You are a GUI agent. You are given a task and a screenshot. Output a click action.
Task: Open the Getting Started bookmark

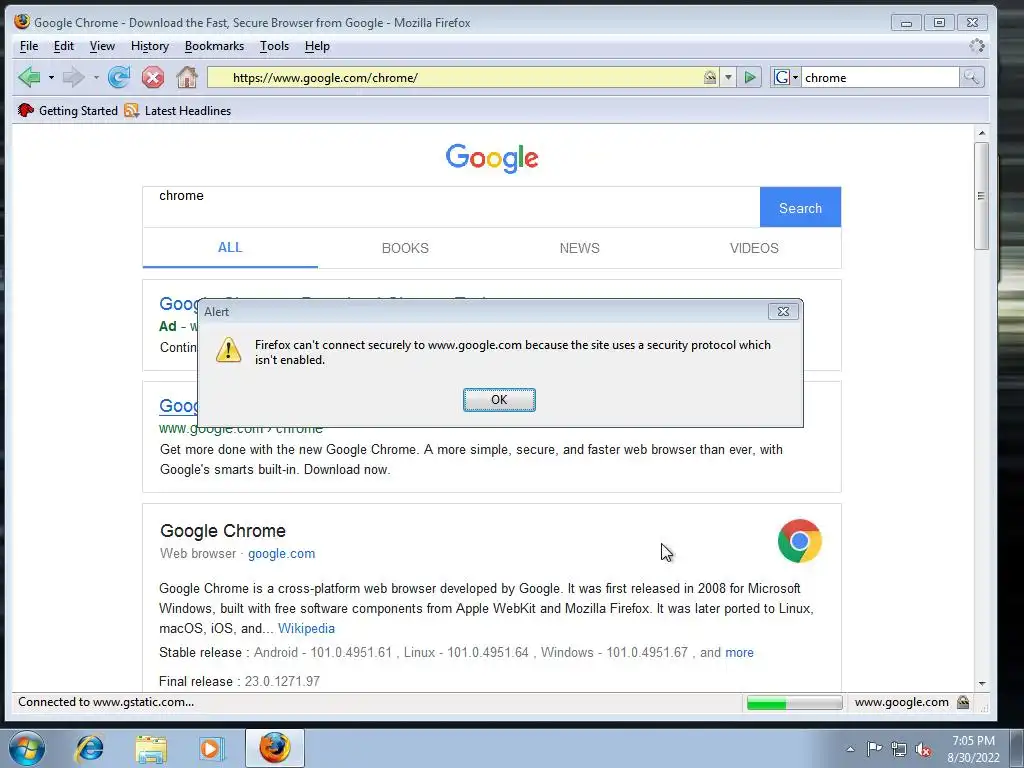pyautogui.click(x=68, y=110)
